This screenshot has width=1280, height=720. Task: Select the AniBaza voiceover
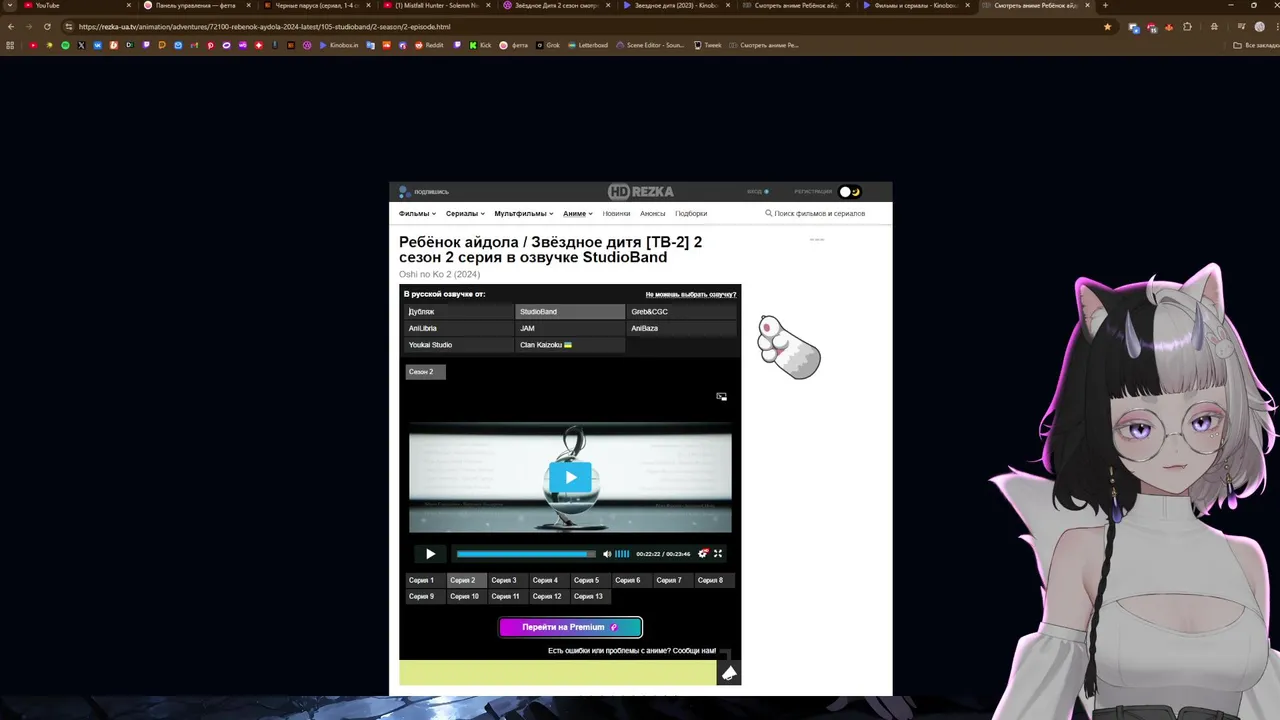681,328
